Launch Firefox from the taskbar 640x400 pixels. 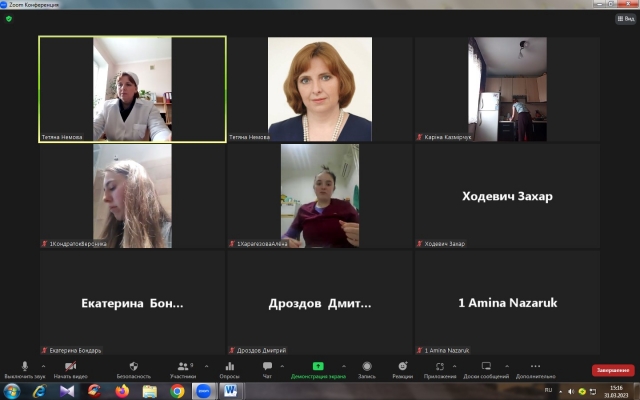[x=122, y=391]
